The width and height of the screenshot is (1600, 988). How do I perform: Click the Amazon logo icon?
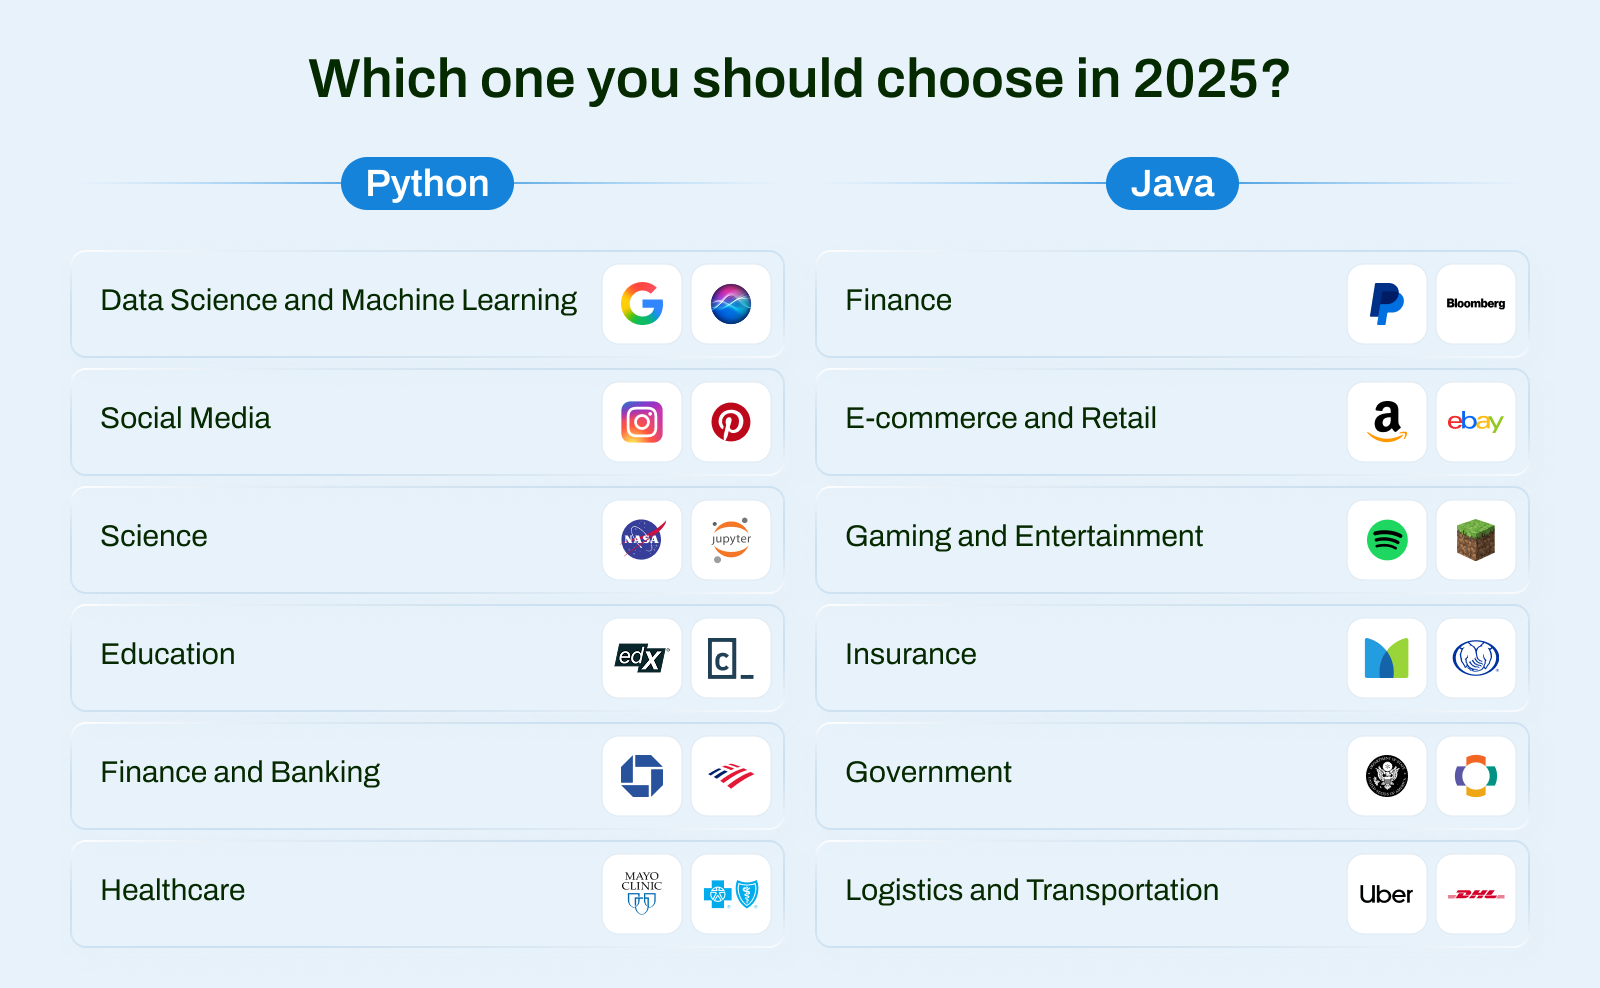1387,422
